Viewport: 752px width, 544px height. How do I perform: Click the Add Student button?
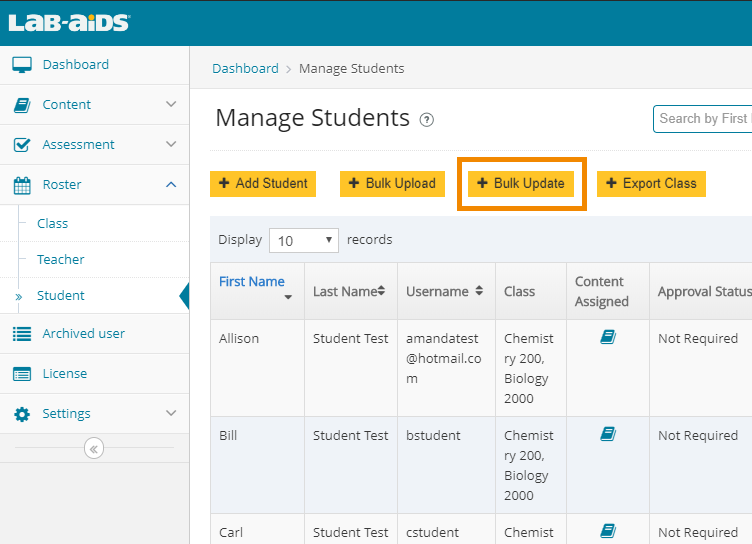click(x=263, y=184)
